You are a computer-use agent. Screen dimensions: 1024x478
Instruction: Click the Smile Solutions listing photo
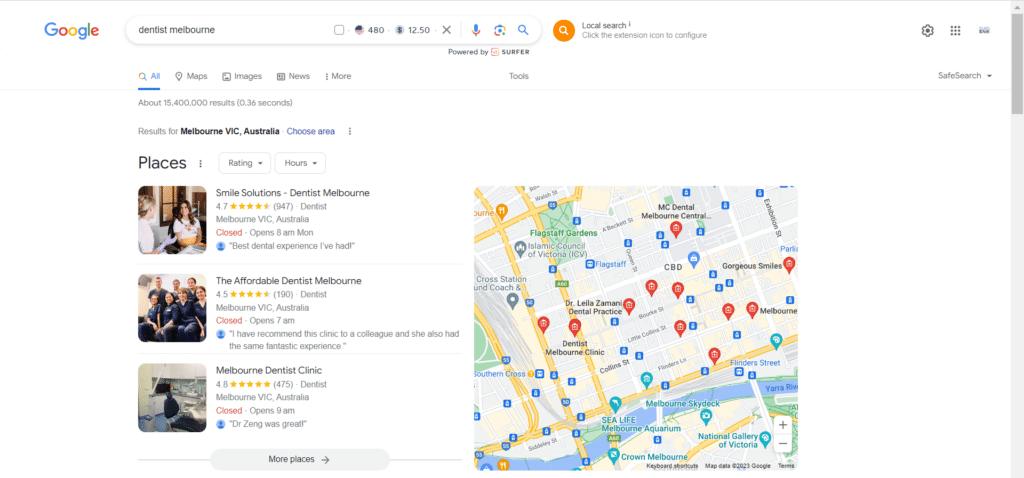(172, 220)
